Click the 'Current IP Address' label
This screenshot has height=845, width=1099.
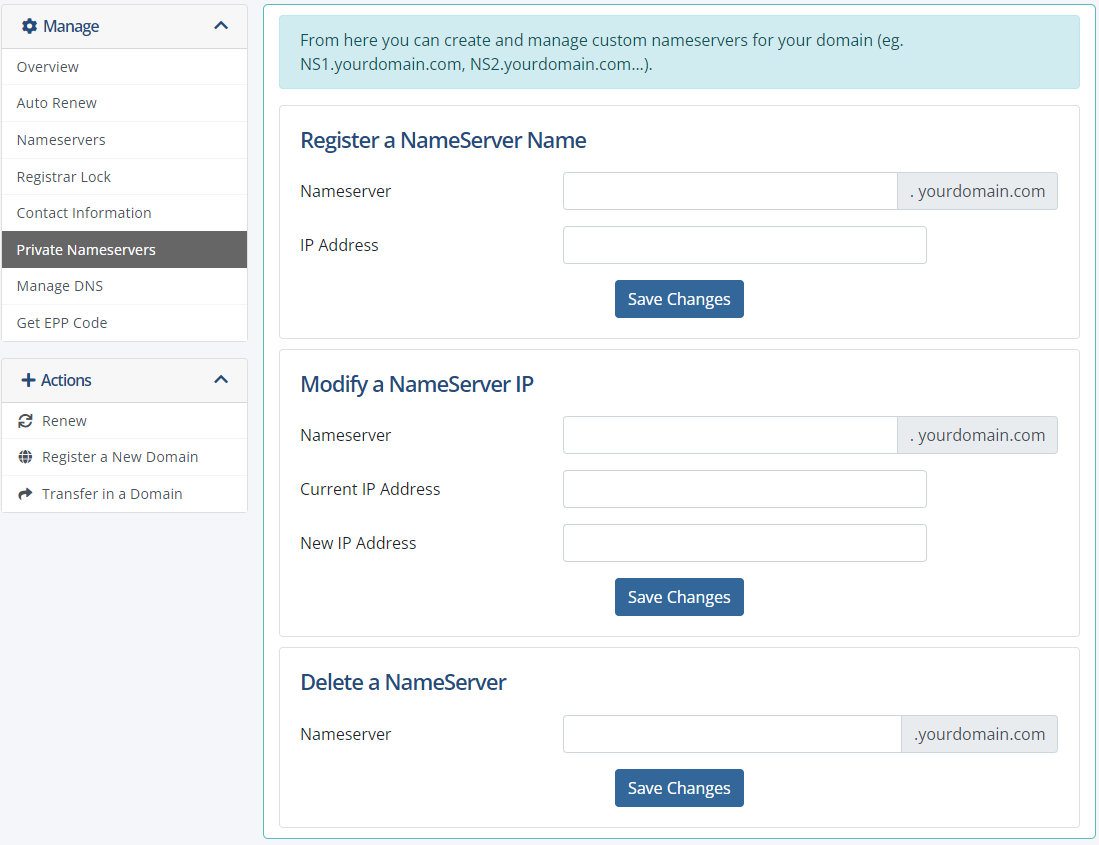(370, 489)
